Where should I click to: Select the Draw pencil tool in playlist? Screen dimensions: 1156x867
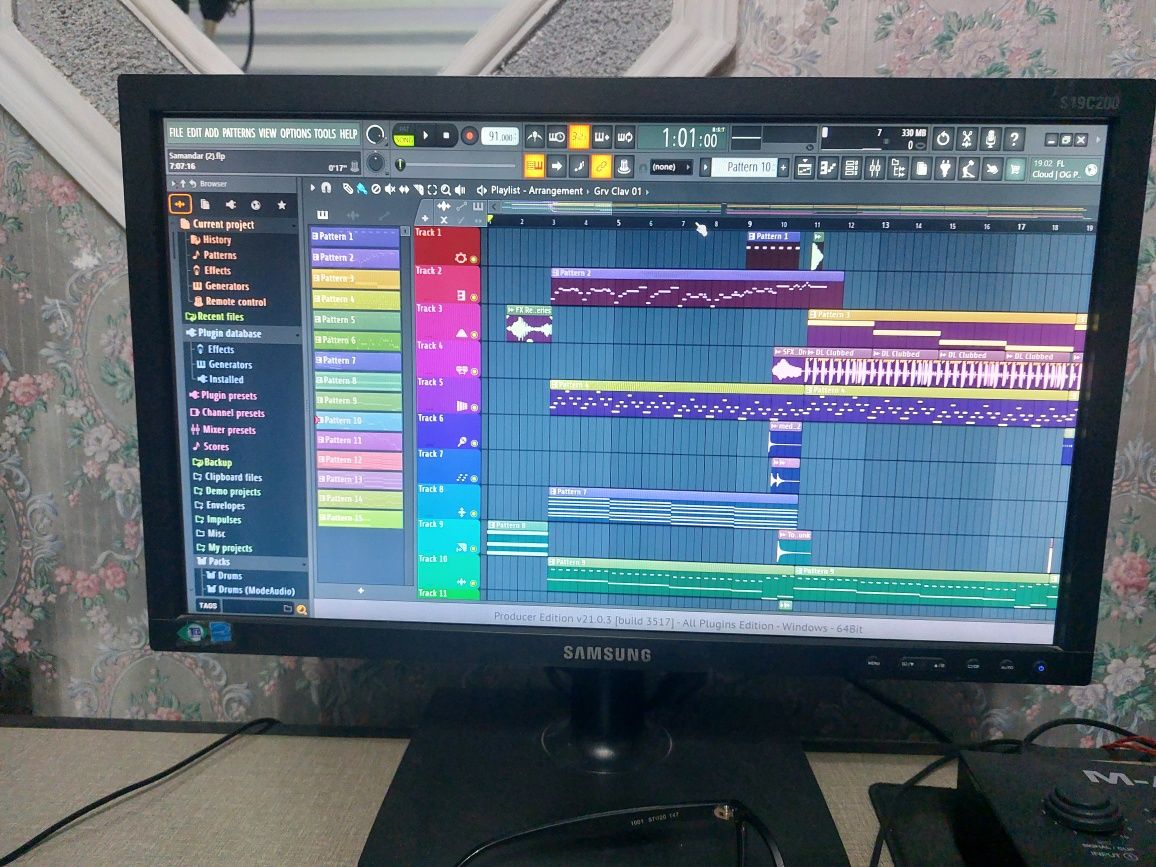pyautogui.click(x=348, y=189)
